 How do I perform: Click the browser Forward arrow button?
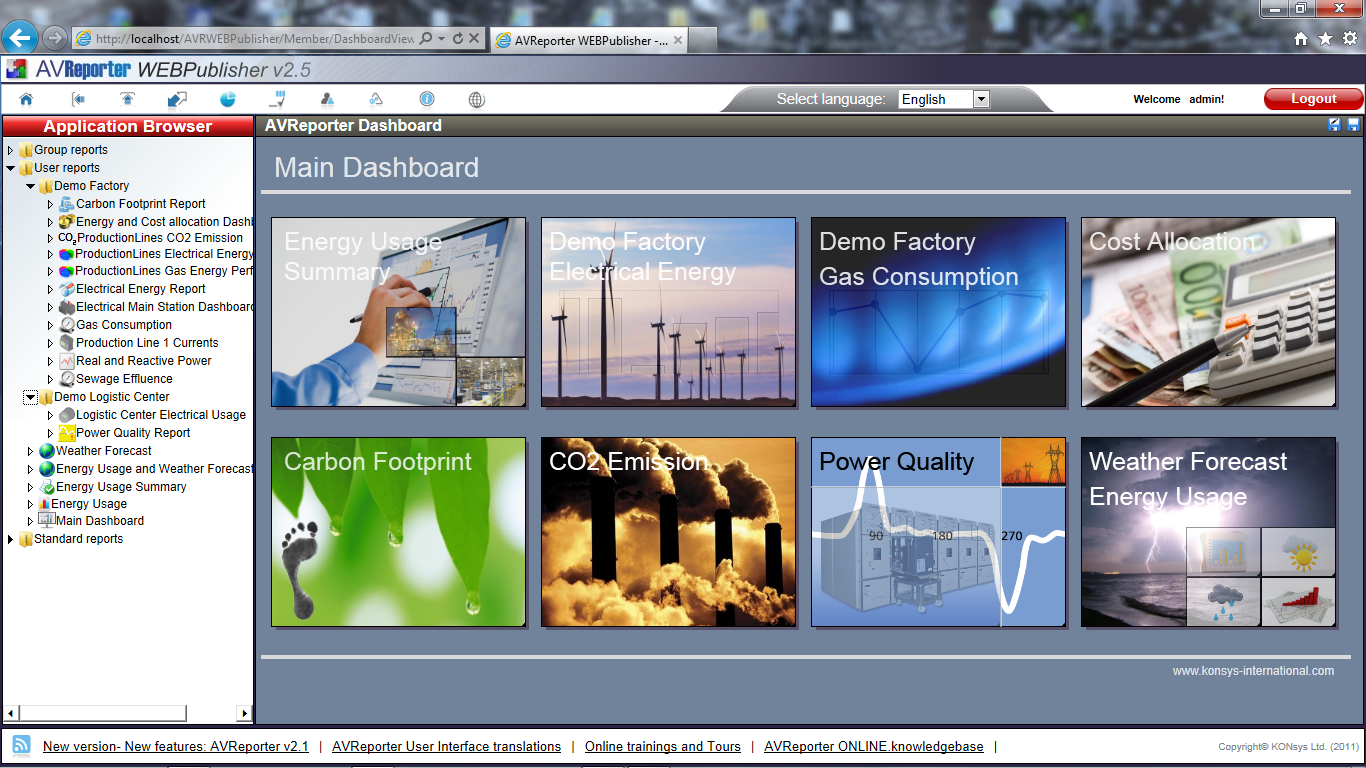55,38
